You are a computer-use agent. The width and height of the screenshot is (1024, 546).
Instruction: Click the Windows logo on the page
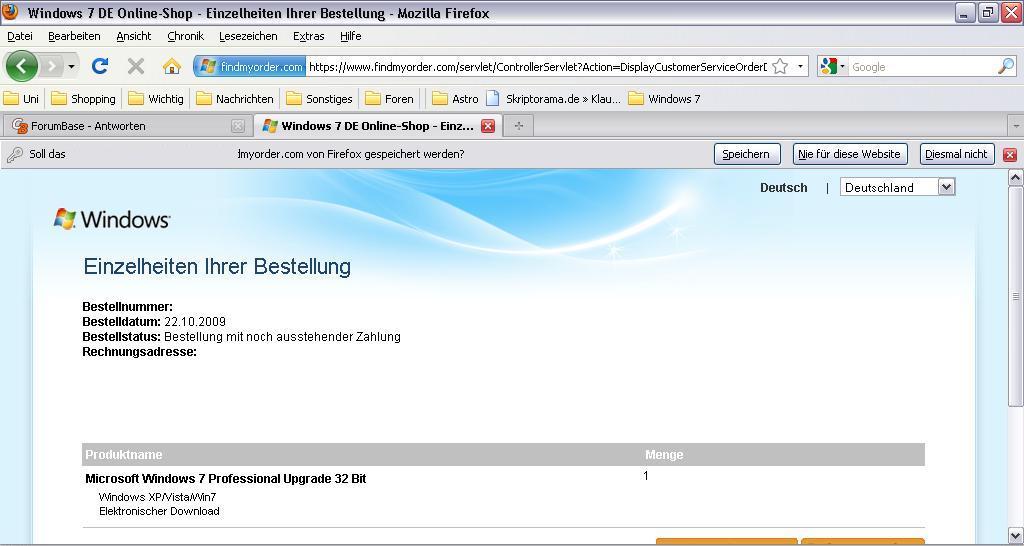click(112, 219)
